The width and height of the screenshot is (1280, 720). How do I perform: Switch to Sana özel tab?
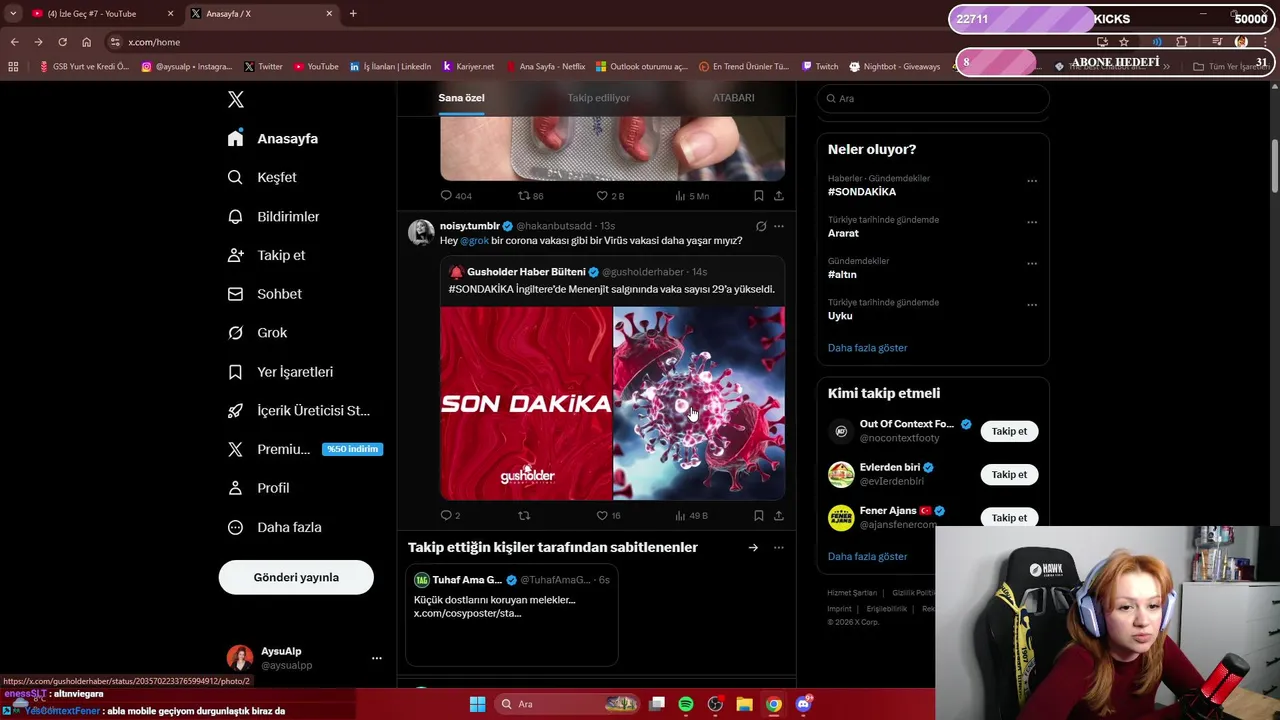[461, 98]
